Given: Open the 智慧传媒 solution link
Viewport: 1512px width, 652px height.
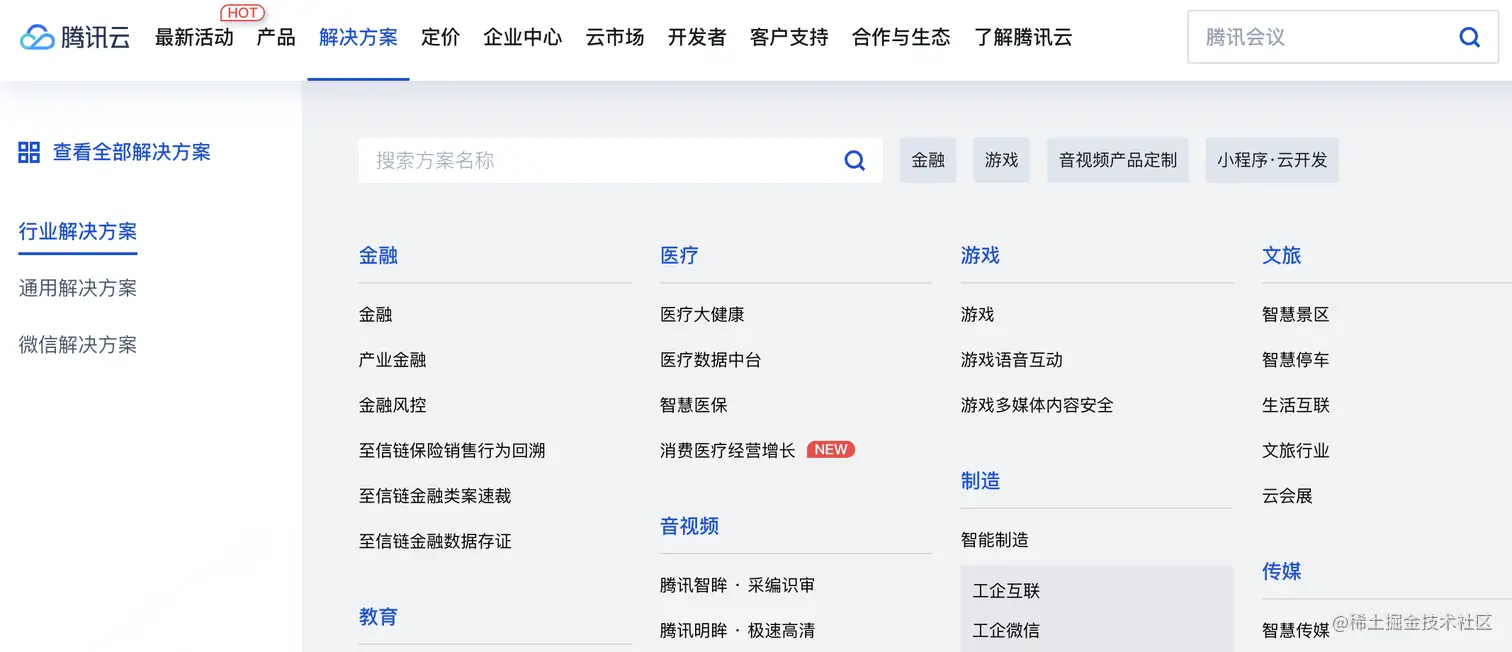Looking at the screenshot, I should click(1295, 631).
